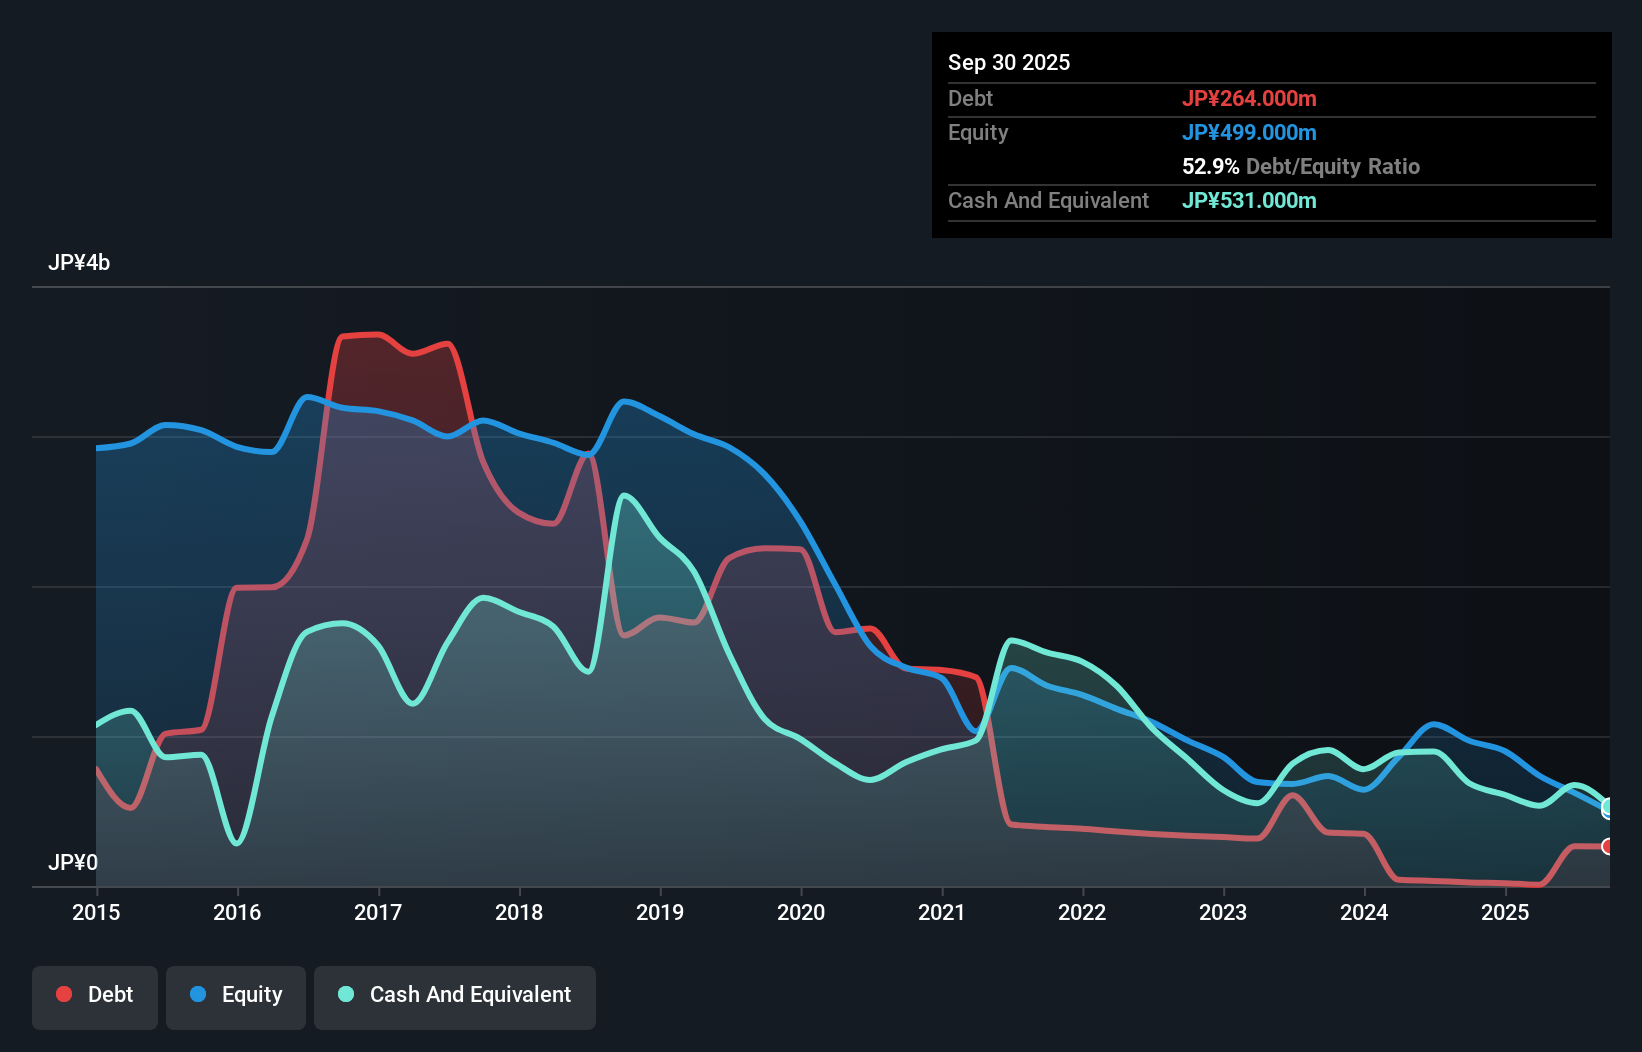Click the 2020 year label on the axis
Image resolution: width=1642 pixels, height=1052 pixels.
click(801, 912)
